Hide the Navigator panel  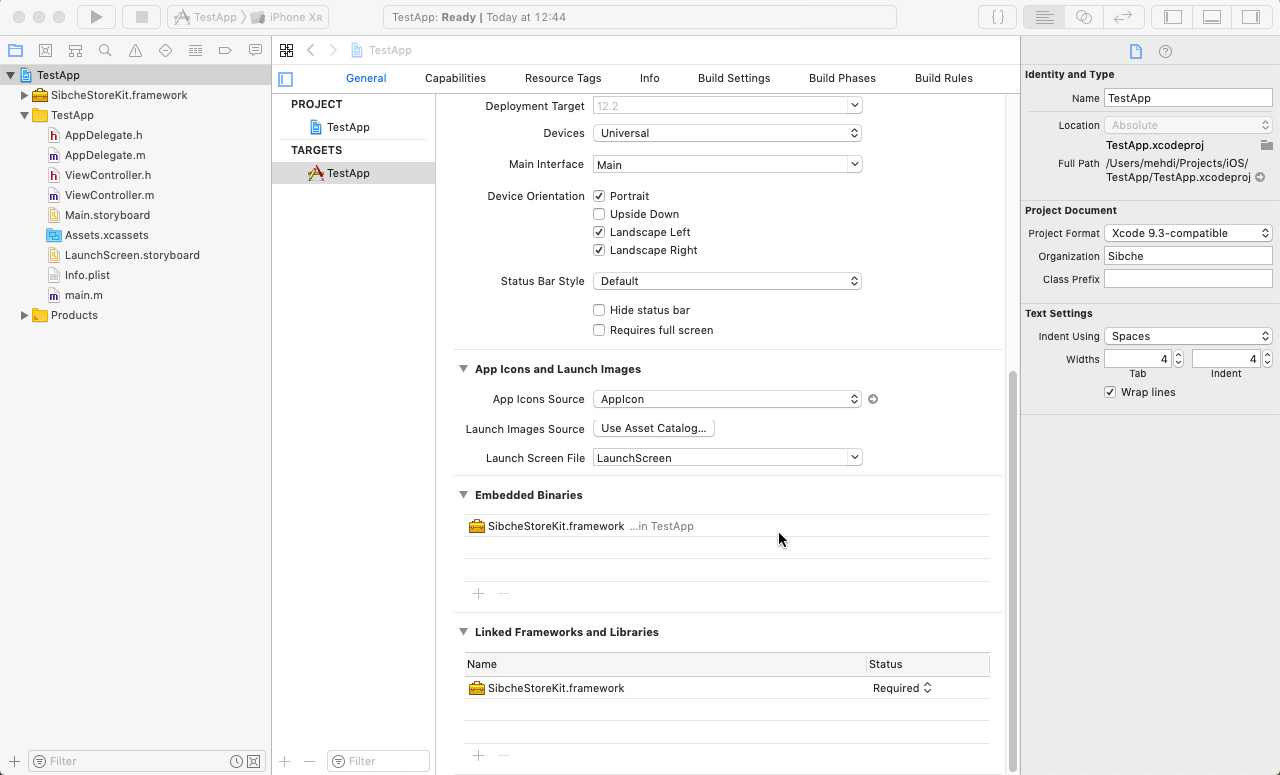[1173, 17]
